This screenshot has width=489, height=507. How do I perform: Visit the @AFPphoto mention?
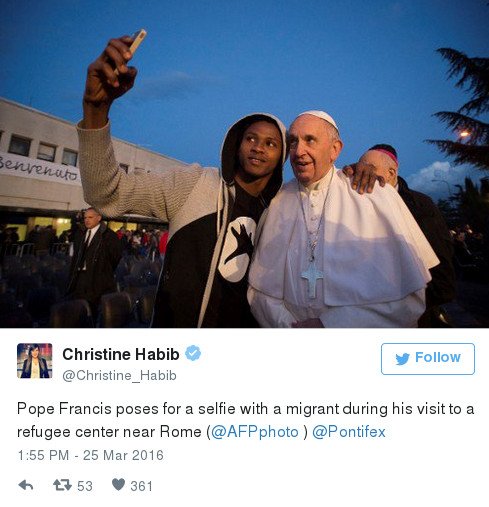click(x=255, y=432)
